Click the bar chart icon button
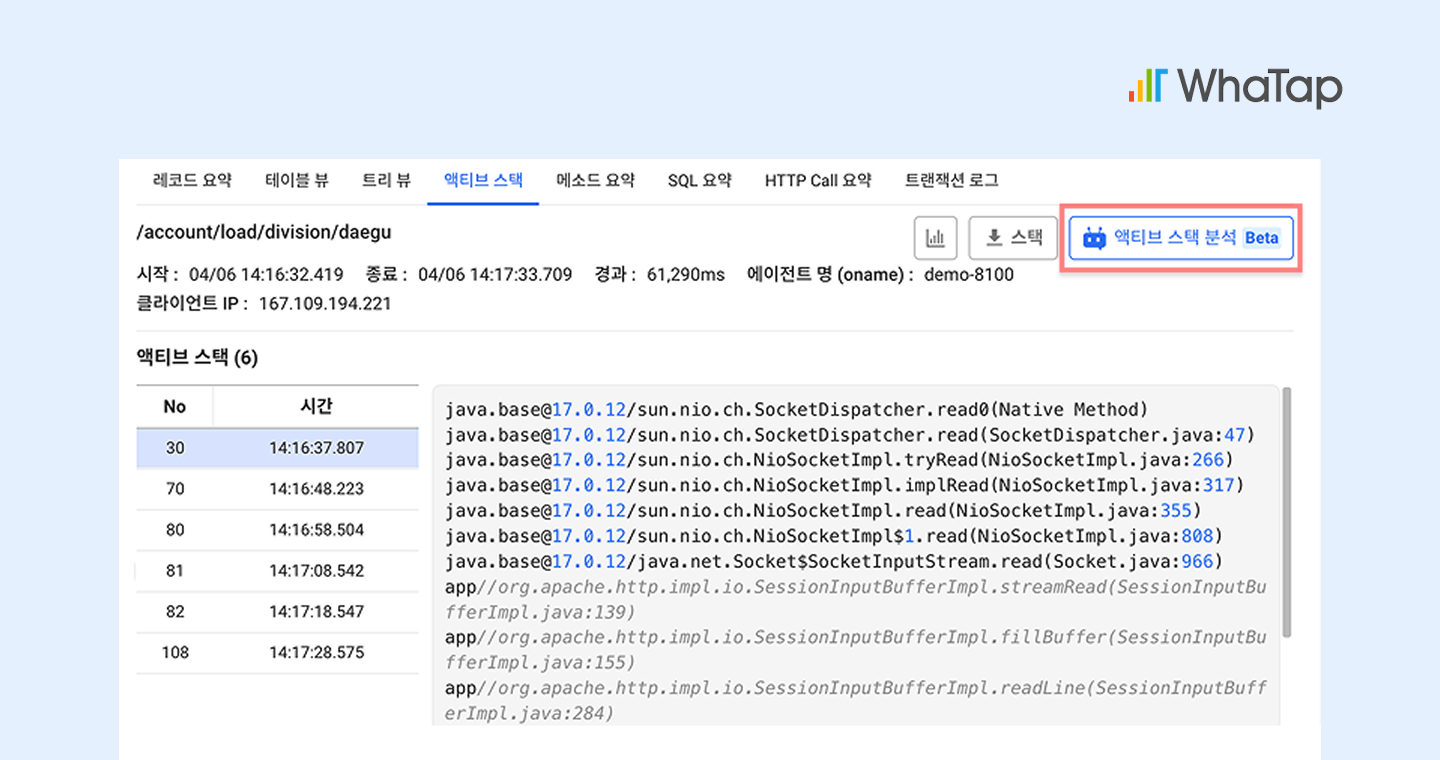This screenshot has width=1440, height=760. click(935, 238)
